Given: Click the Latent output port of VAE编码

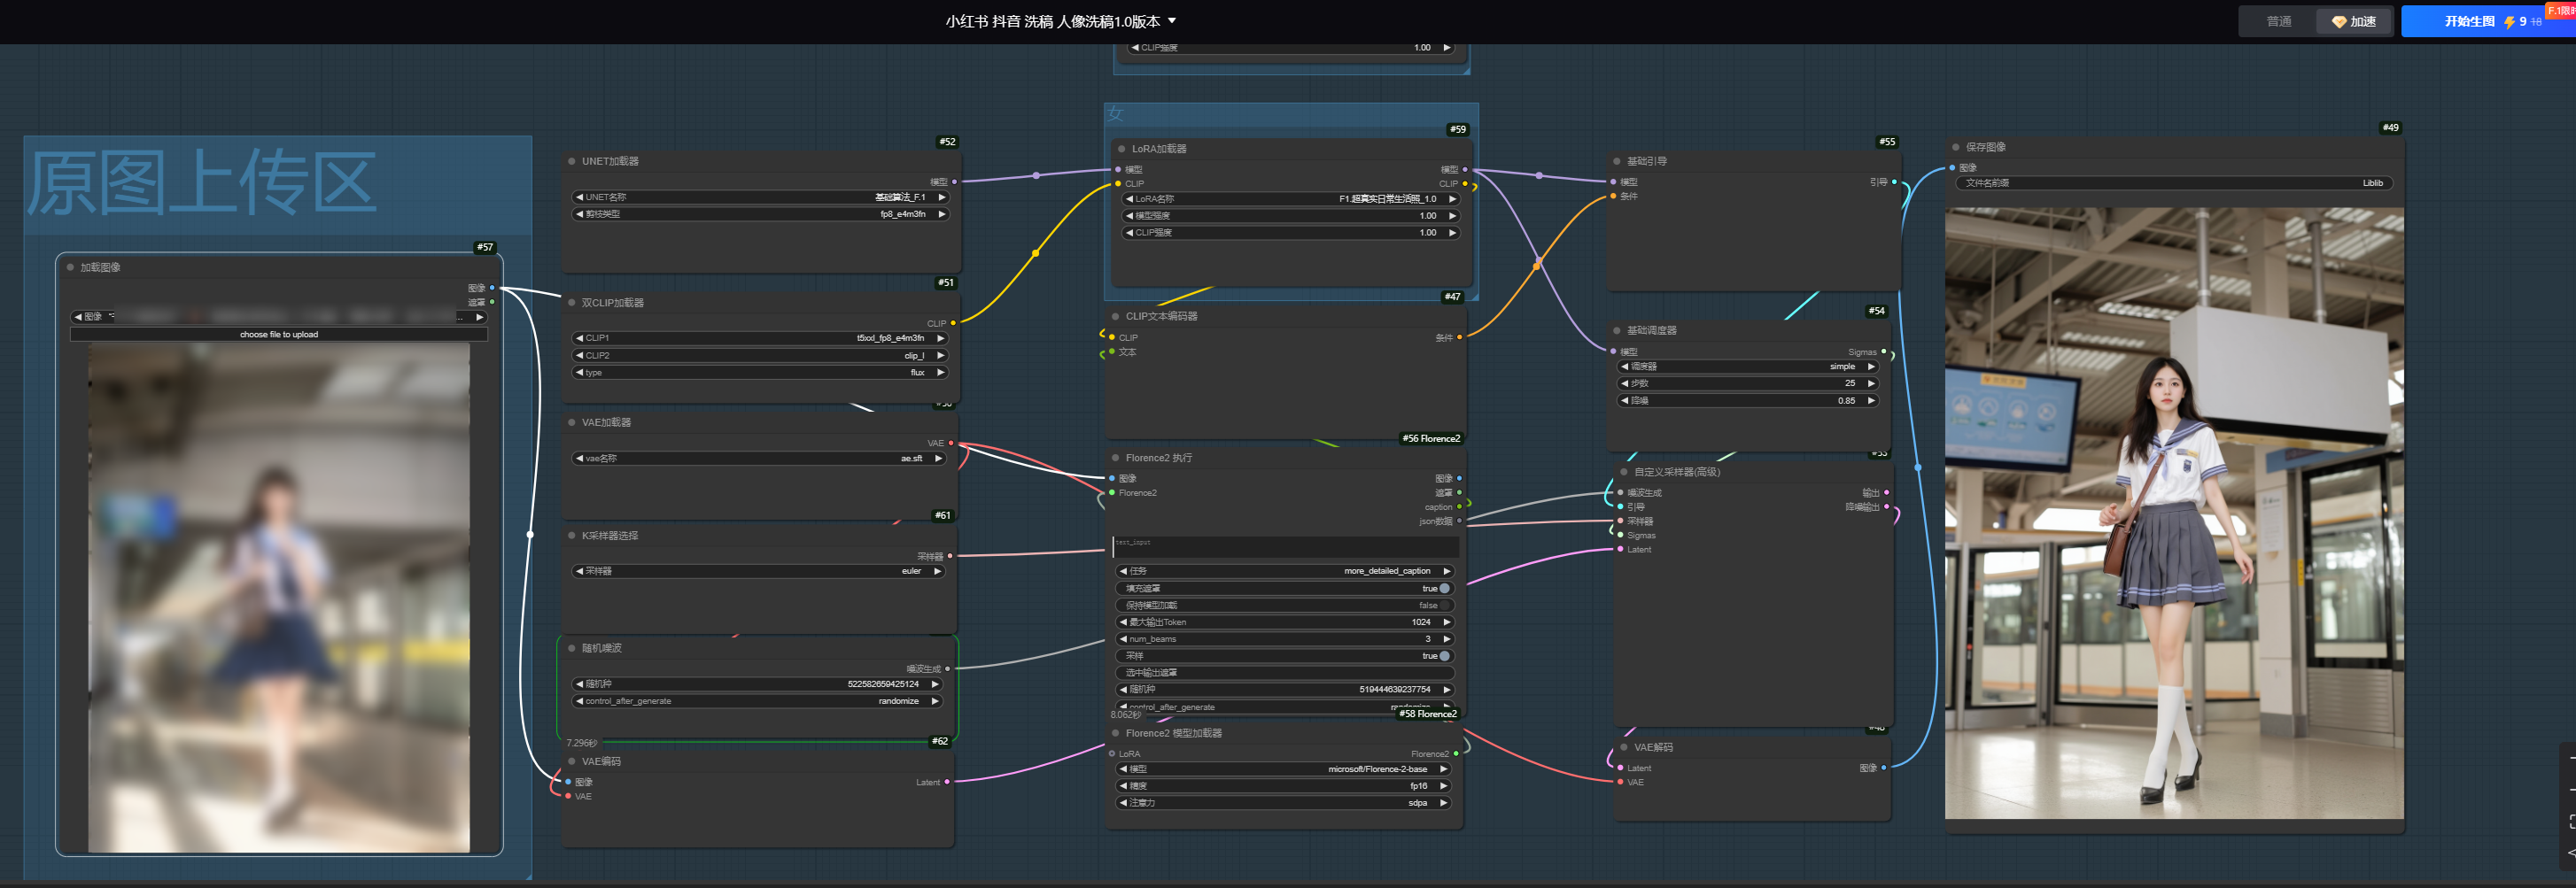Looking at the screenshot, I should pos(947,782).
